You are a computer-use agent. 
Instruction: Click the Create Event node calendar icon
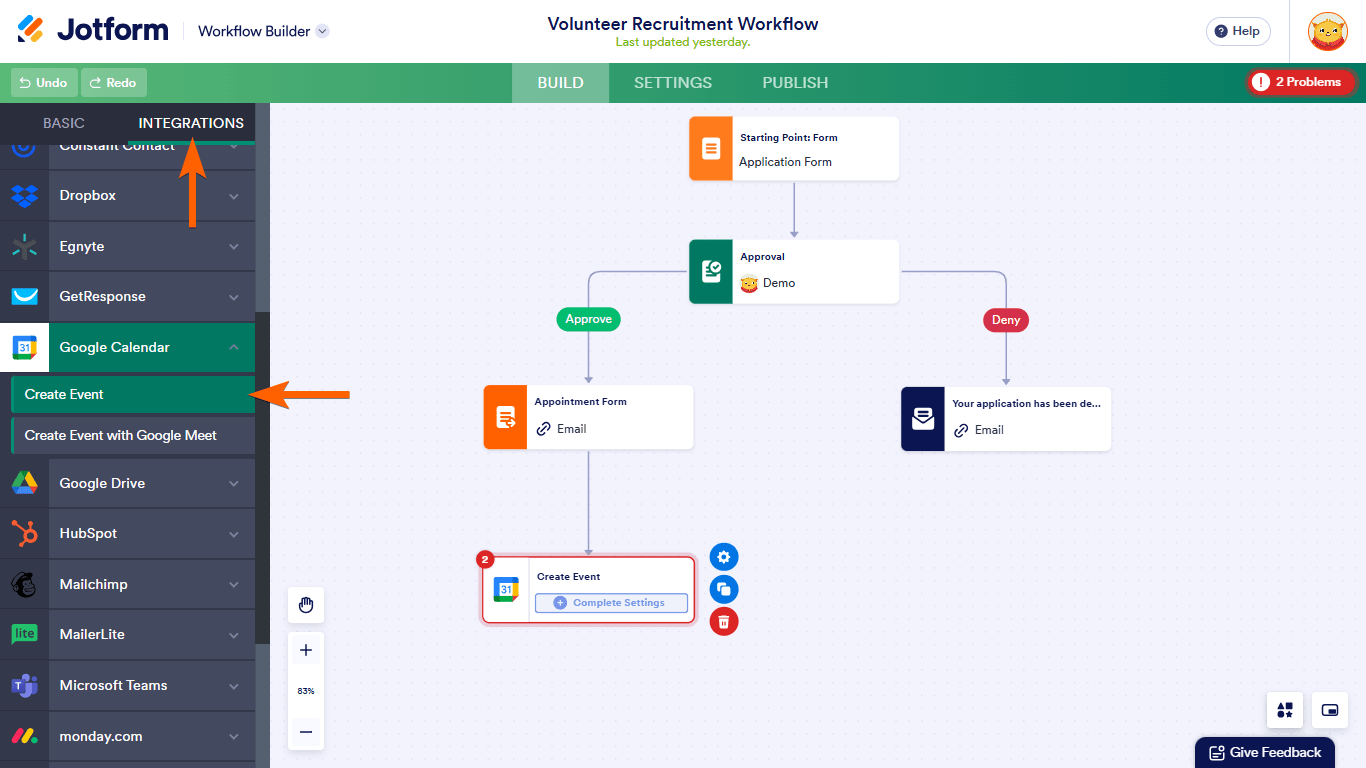(506, 590)
